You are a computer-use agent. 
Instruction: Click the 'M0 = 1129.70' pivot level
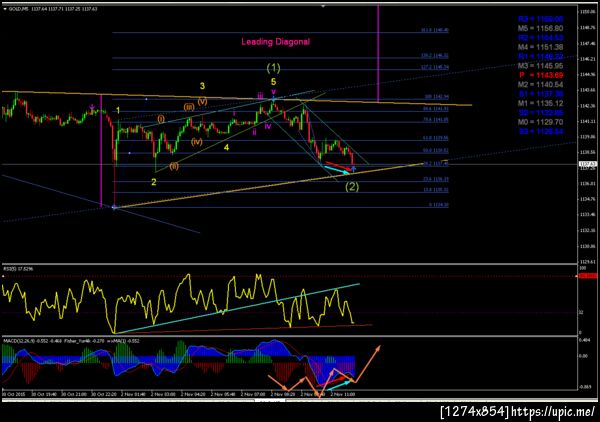pyautogui.click(x=540, y=122)
